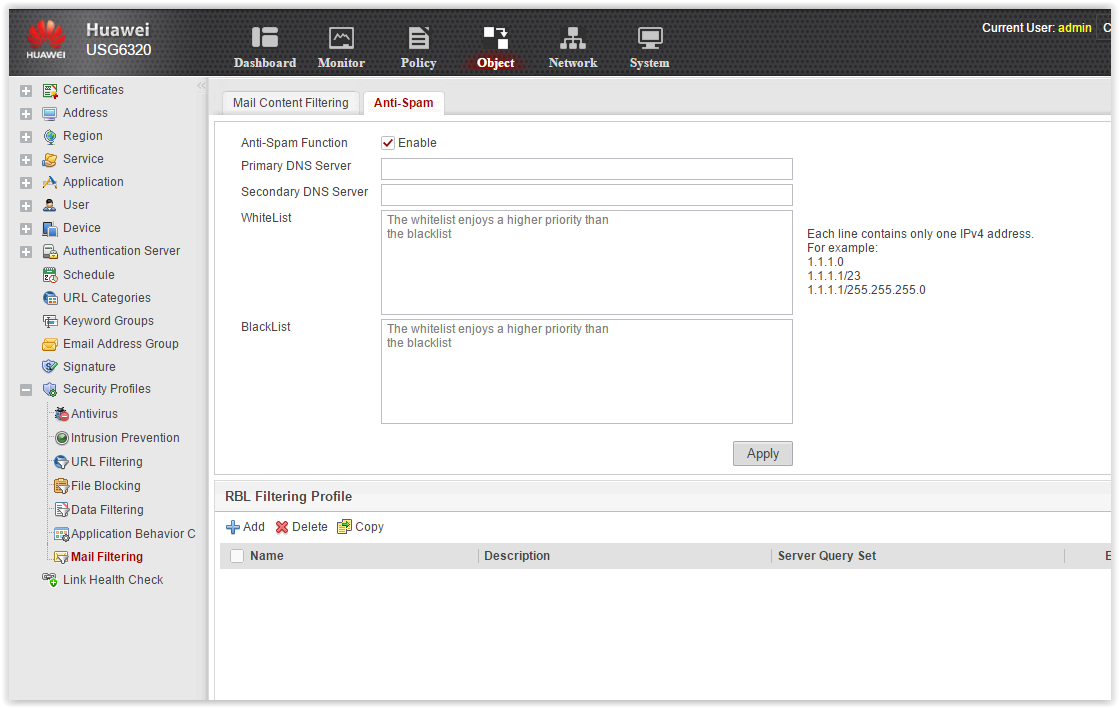Screen dimensions: 1119x708
Task: Click the Certificates icon in sidebar
Action: point(50,91)
